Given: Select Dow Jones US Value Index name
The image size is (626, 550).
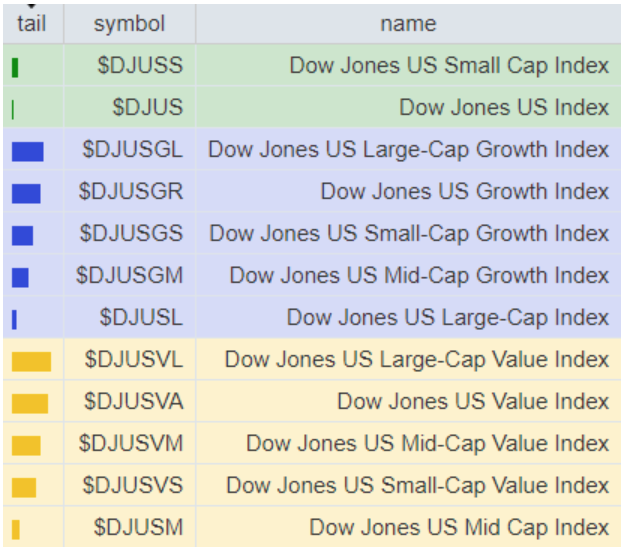Looking at the screenshot, I should (473, 402).
